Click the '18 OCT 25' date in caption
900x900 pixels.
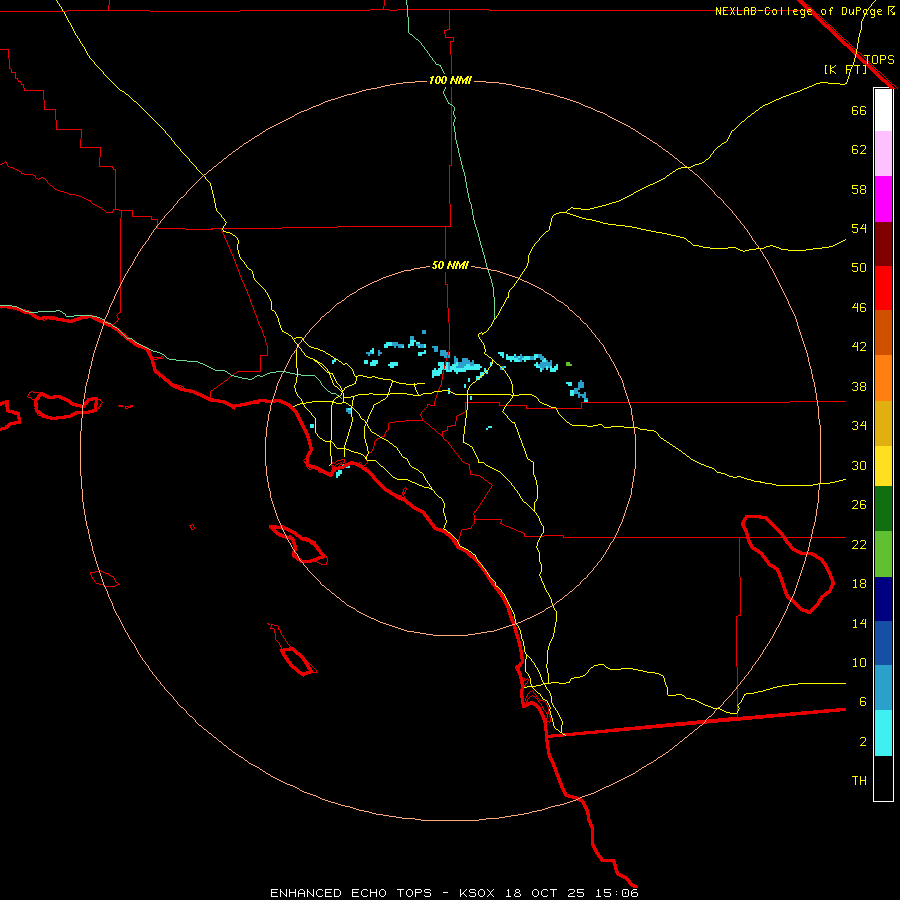[x=545, y=893]
